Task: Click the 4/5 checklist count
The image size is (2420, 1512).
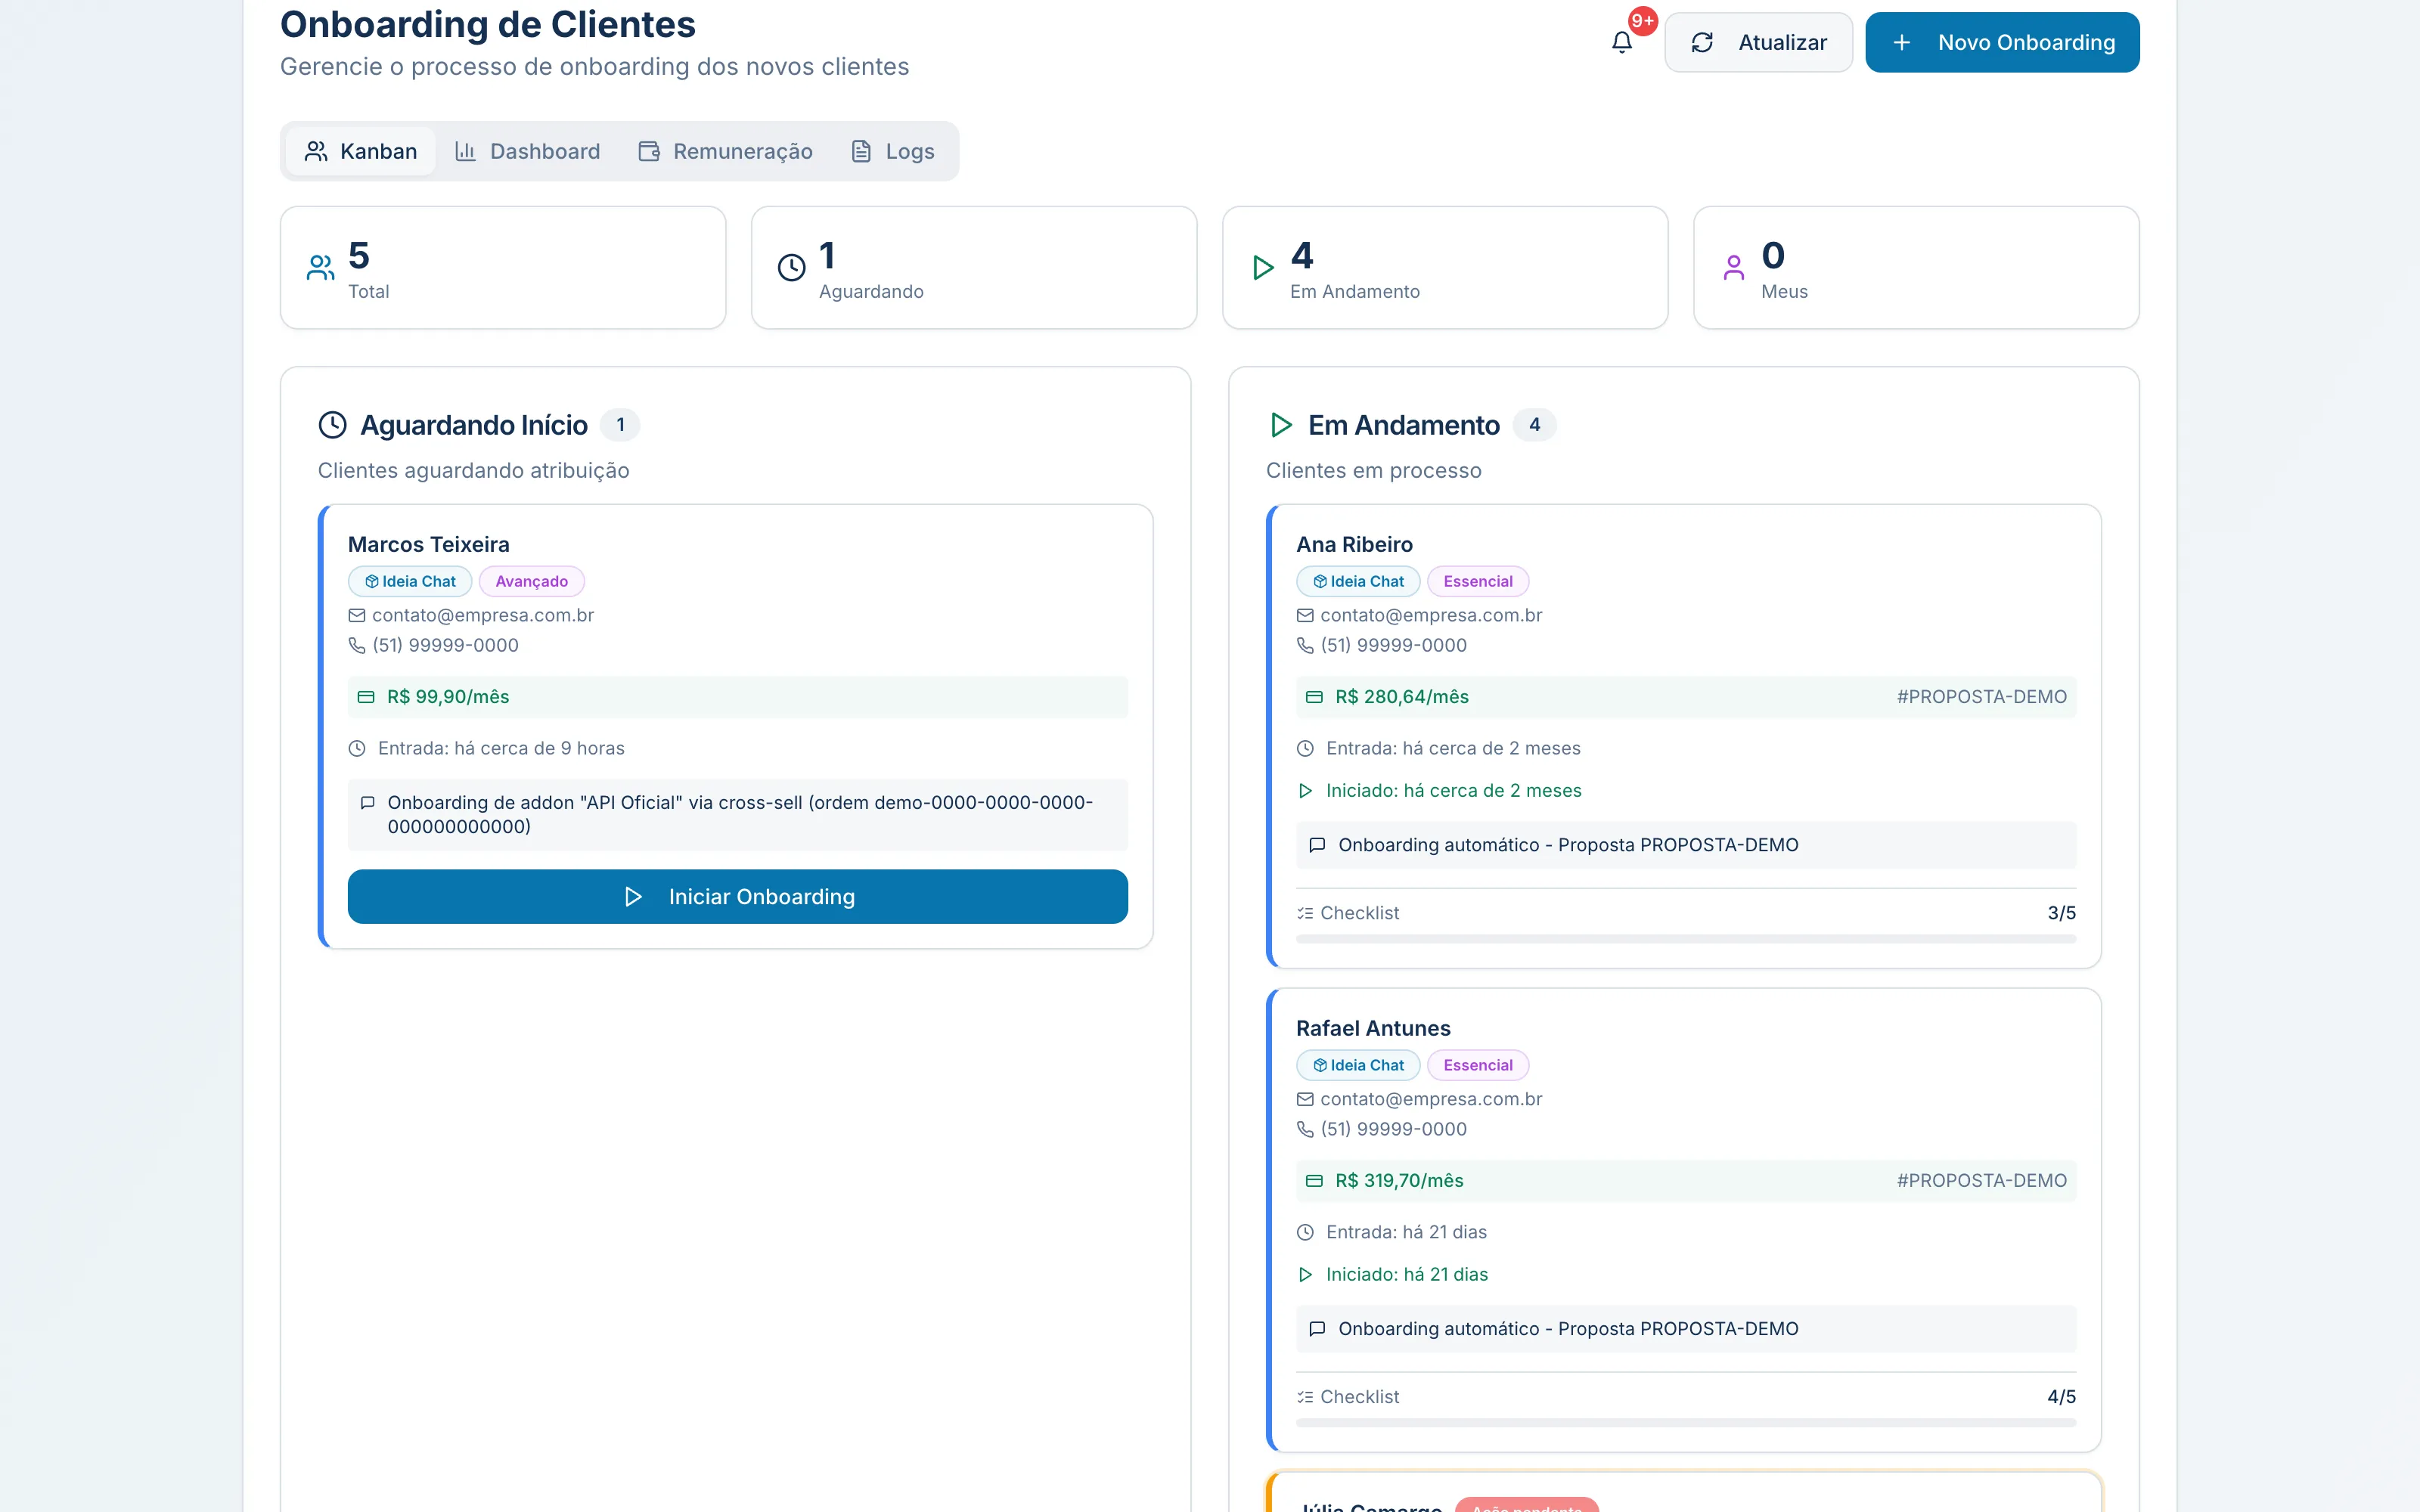Action: click(x=2061, y=1397)
